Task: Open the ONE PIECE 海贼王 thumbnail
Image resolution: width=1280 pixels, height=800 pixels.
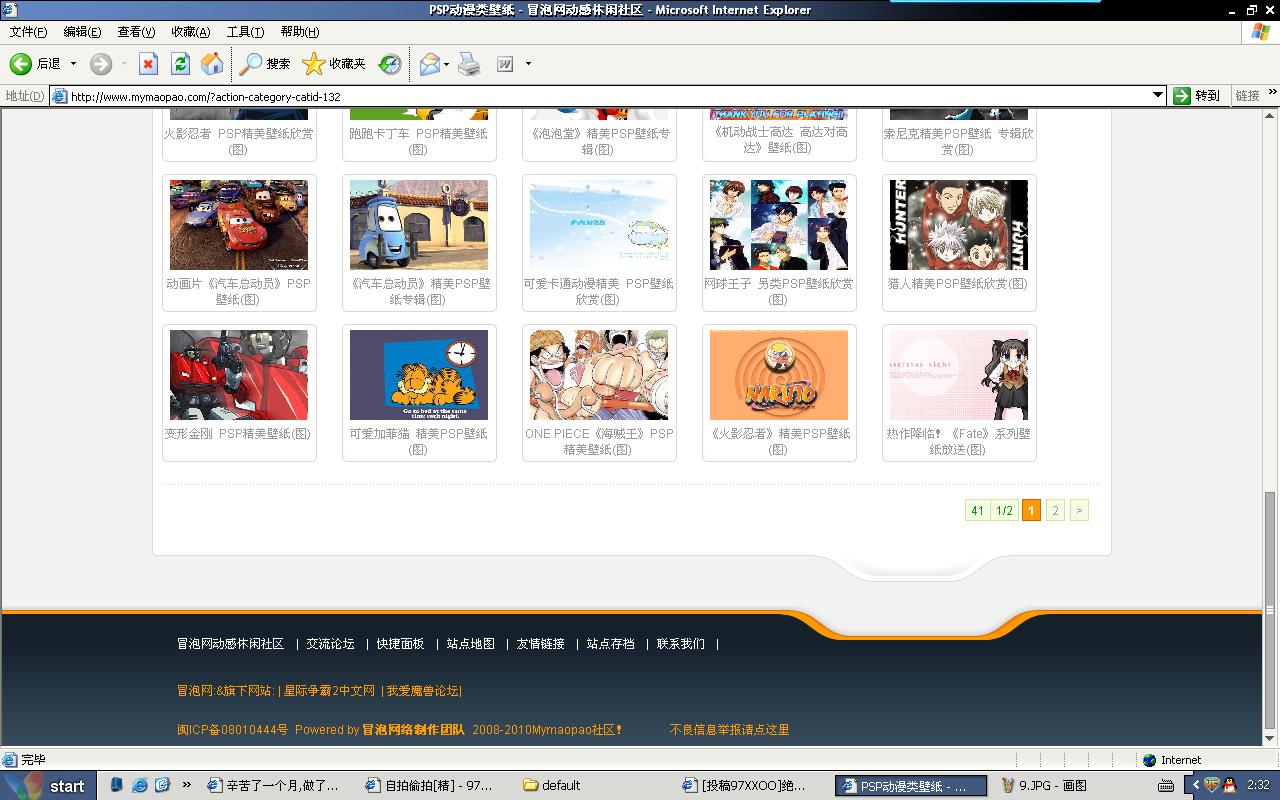Action: (x=599, y=375)
